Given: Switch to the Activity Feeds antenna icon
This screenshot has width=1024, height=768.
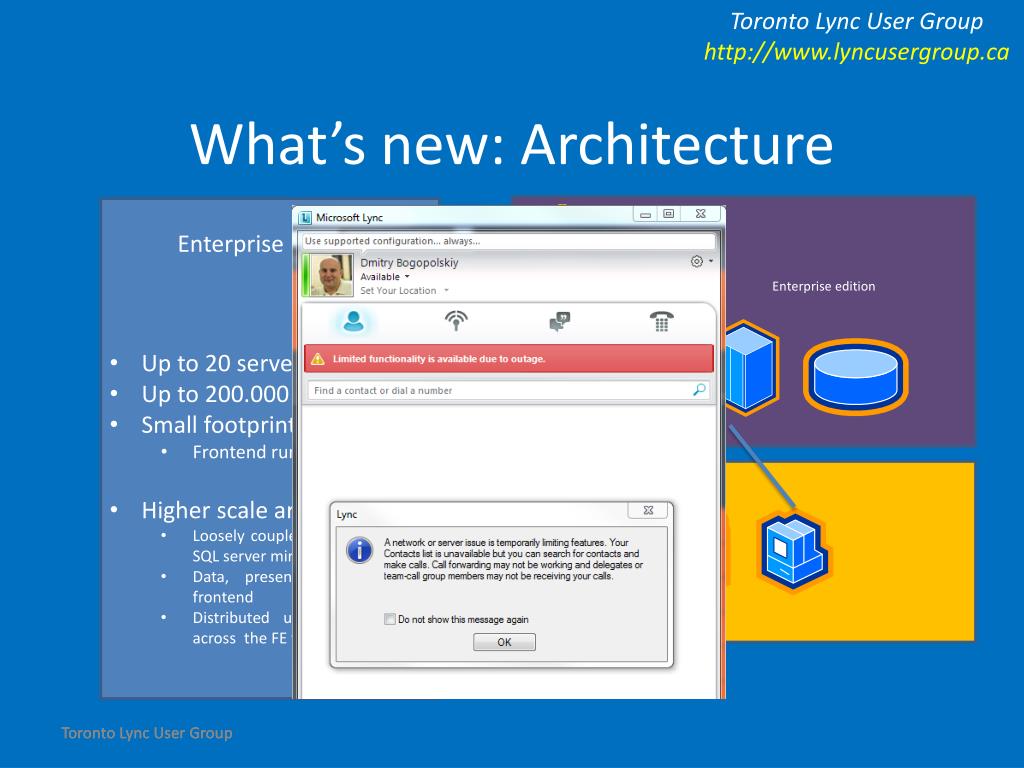Looking at the screenshot, I should (456, 321).
